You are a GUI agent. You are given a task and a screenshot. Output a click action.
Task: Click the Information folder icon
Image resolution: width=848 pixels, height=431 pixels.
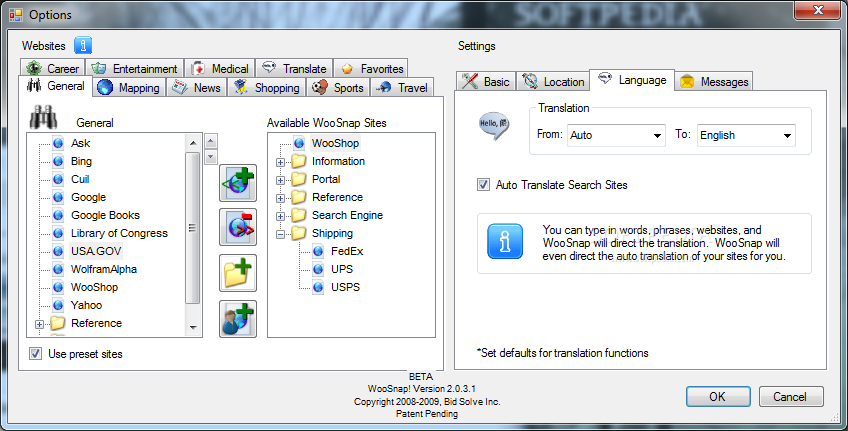click(299, 161)
